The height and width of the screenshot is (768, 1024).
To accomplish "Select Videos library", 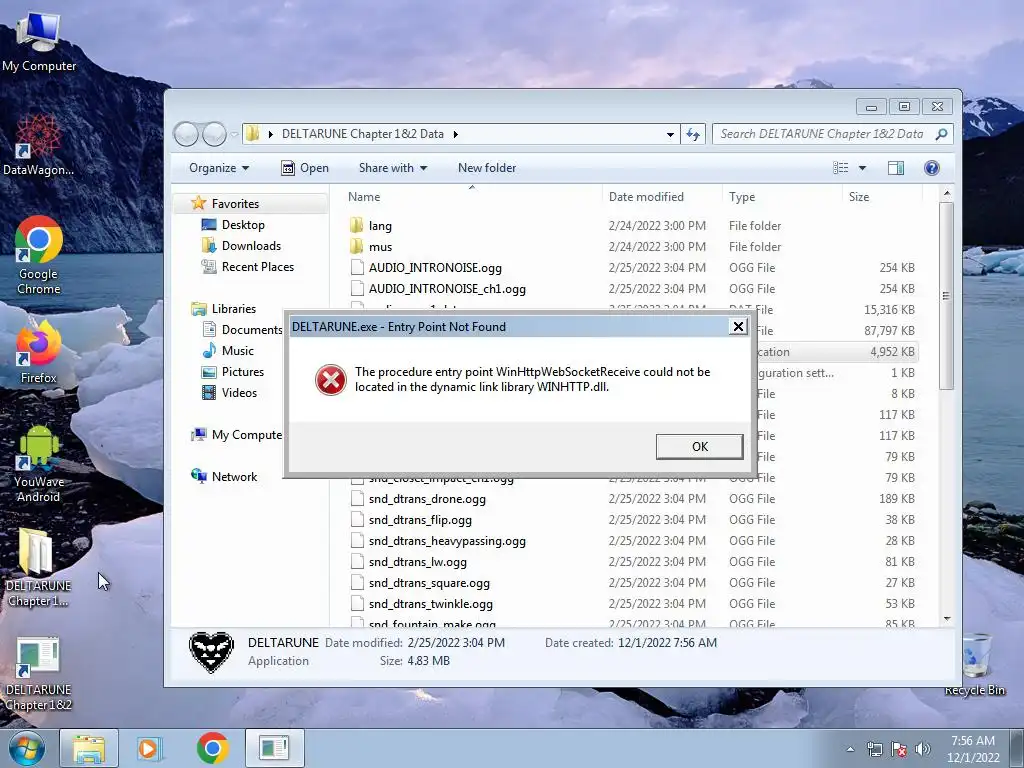I will click(x=230, y=392).
